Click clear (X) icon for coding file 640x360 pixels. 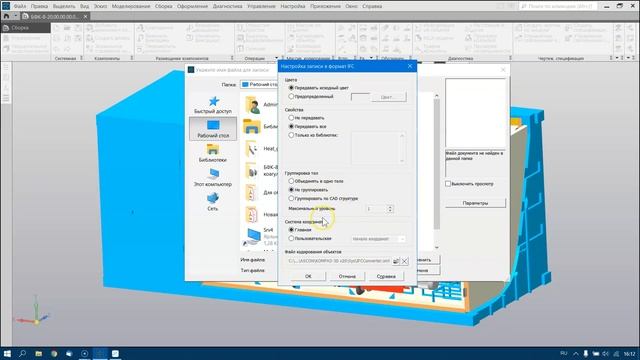click(x=404, y=261)
